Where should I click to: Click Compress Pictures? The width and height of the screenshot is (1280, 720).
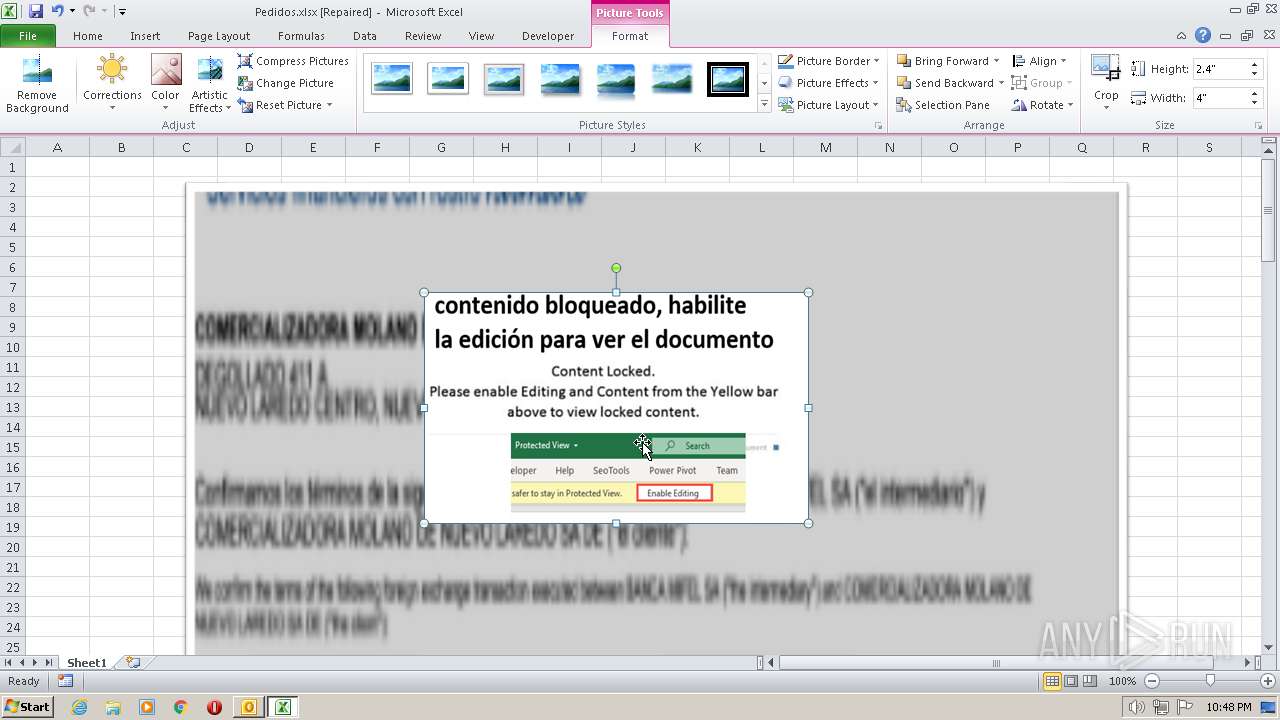(x=293, y=61)
